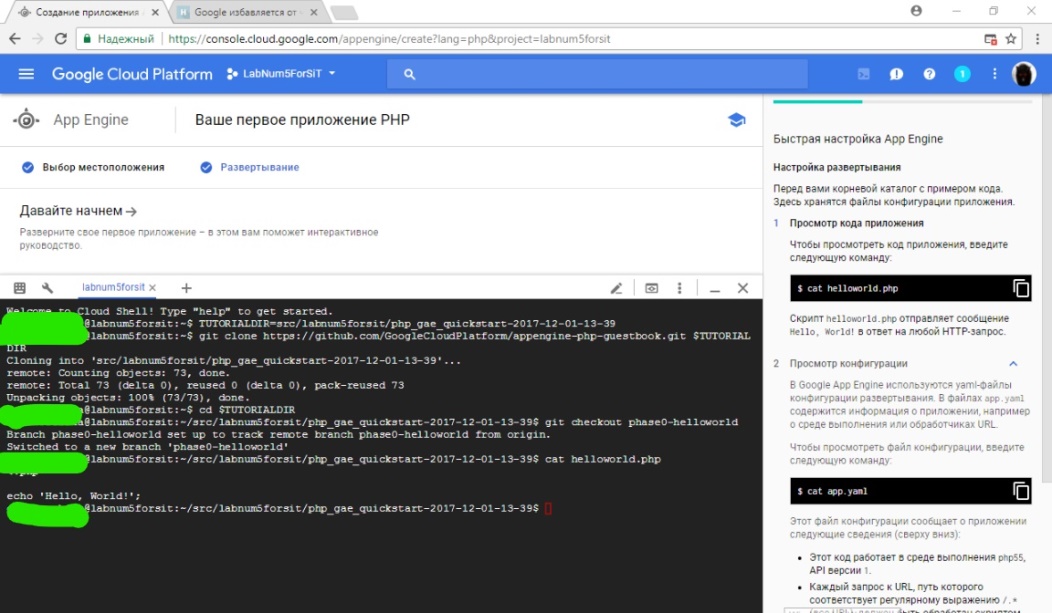The width and height of the screenshot is (1052, 613).
Task: Close the labnum5forsit shell tab
Action: pos(153,288)
